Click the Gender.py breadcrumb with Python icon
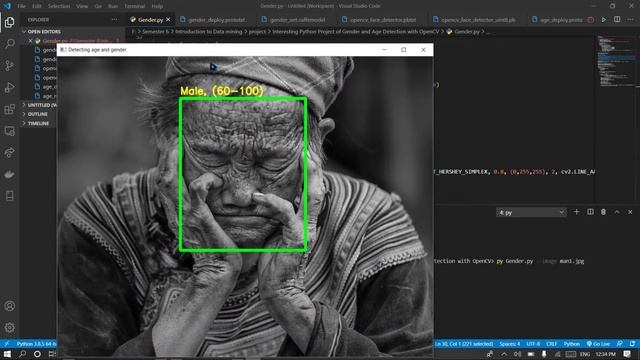 click(463, 31)
